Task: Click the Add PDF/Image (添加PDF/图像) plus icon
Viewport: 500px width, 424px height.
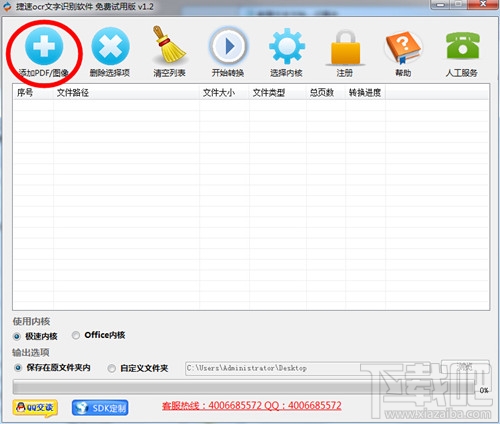Action: [x=44, y=46]
